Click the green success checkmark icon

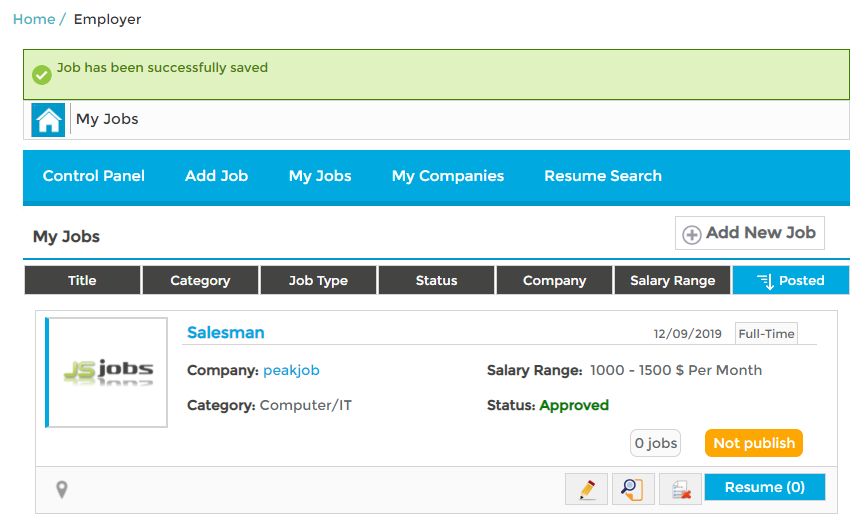coord(42,75)
